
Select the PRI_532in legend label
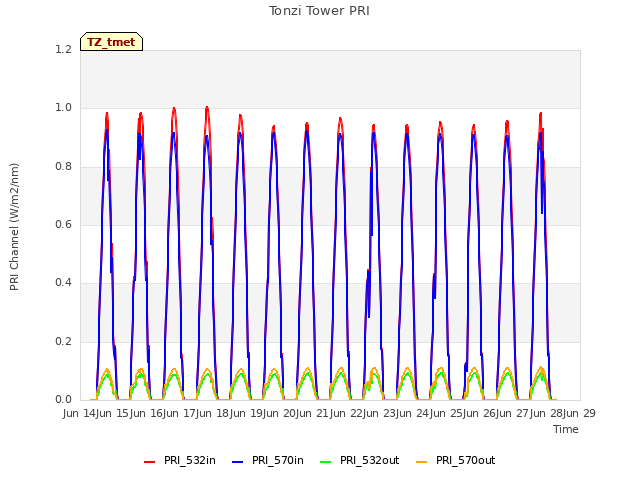[x=190, y=460]
